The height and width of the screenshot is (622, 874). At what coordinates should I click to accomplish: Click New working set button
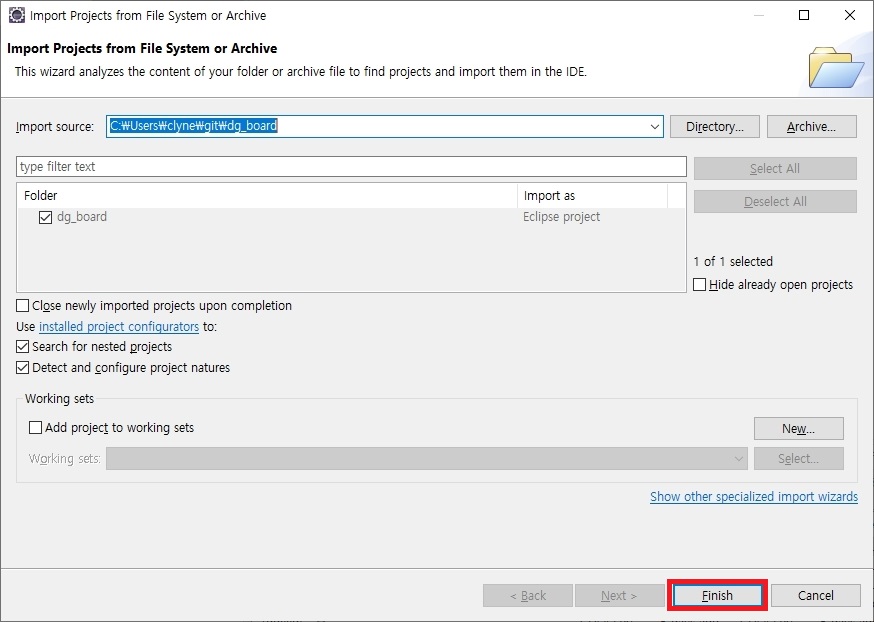798,428
